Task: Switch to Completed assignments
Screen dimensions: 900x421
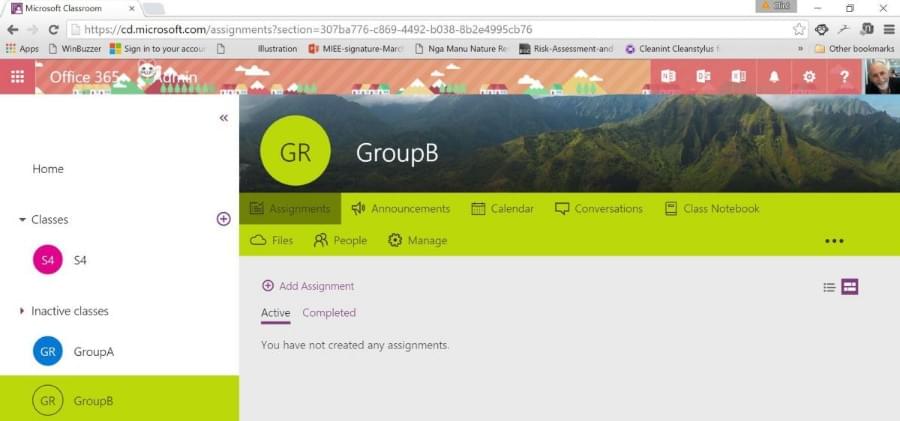Action: click(329, 313)
